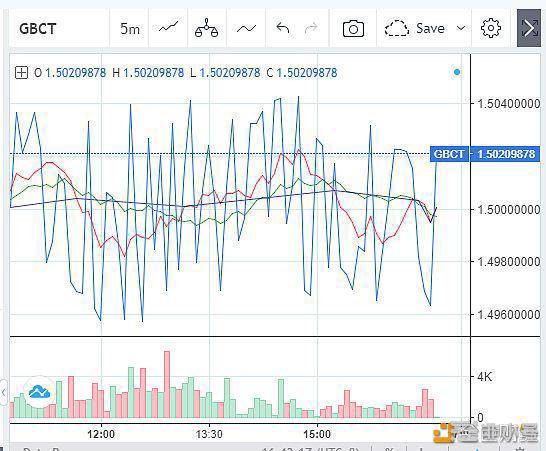This screenshot has height=451, width=546.
Task: Redo the chart action
Action: (x=311, y=28)
